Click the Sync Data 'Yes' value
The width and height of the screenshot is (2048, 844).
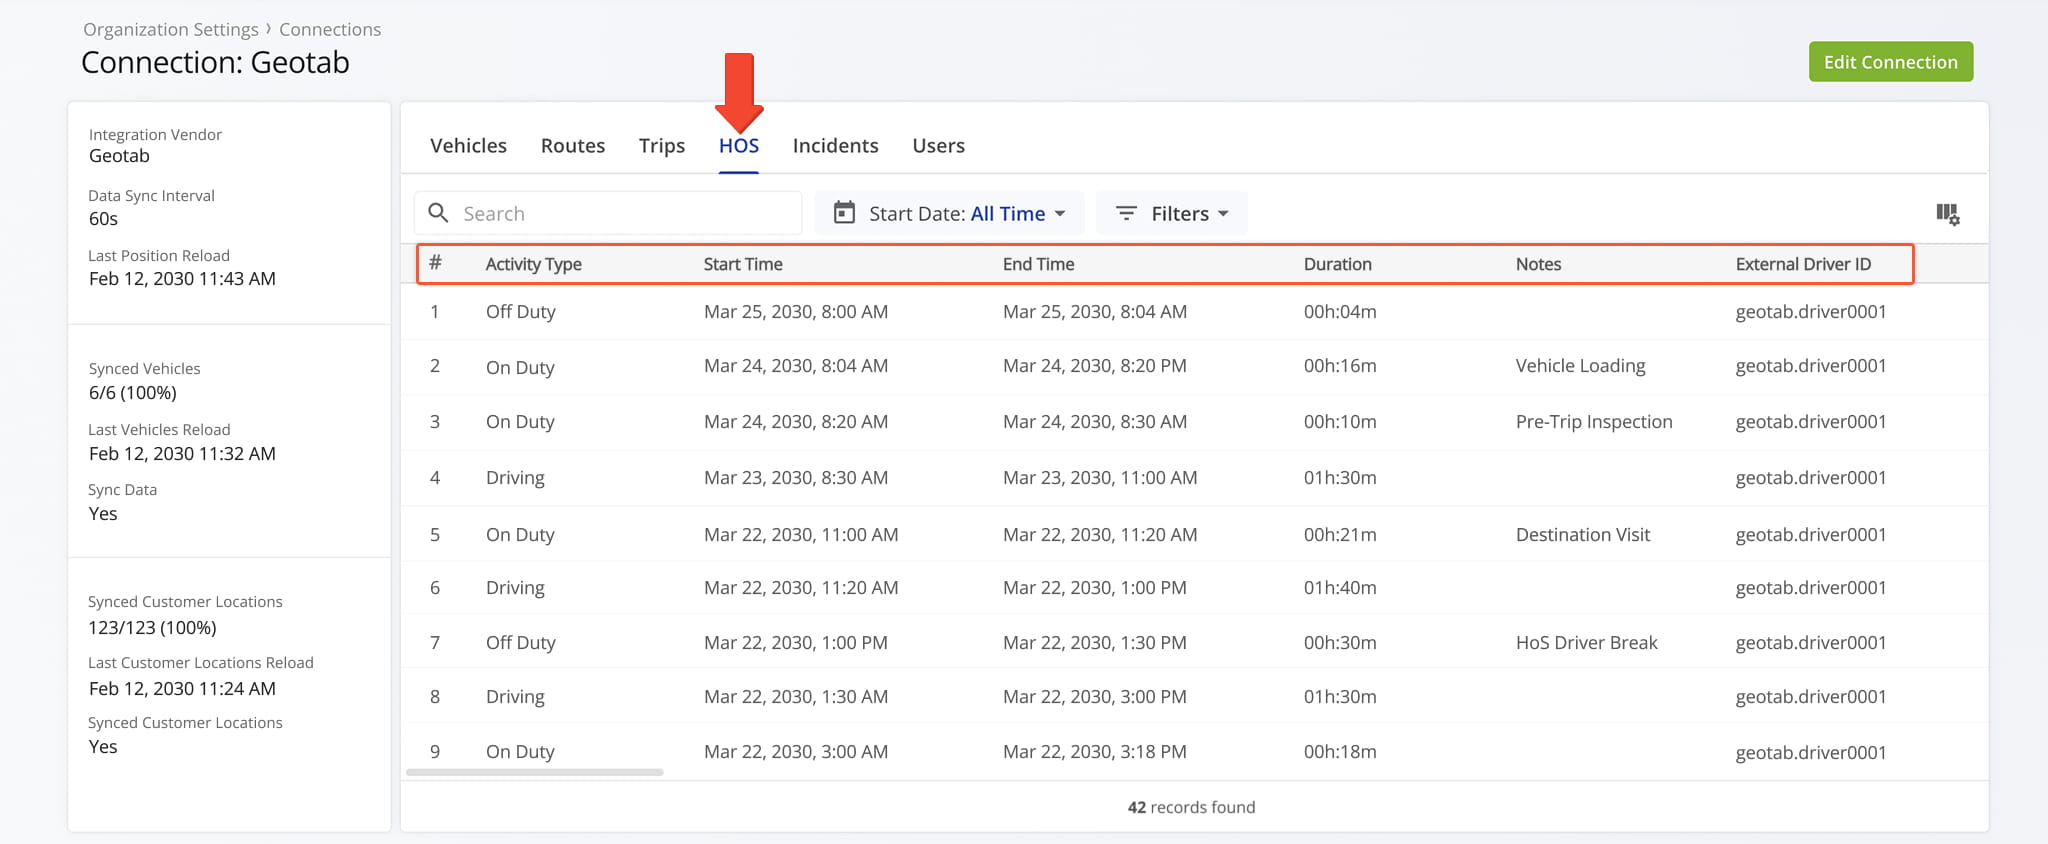(x=103, y=514)
